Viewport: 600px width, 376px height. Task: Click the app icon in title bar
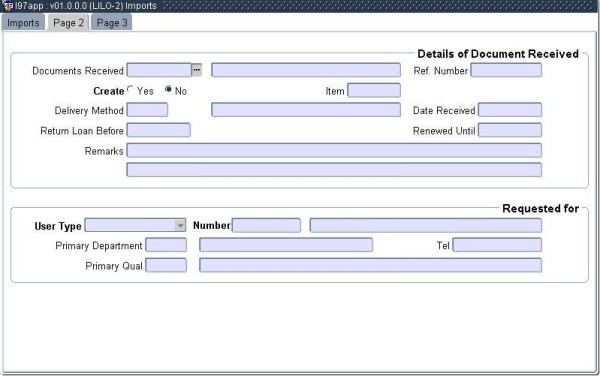coord(7,6)
